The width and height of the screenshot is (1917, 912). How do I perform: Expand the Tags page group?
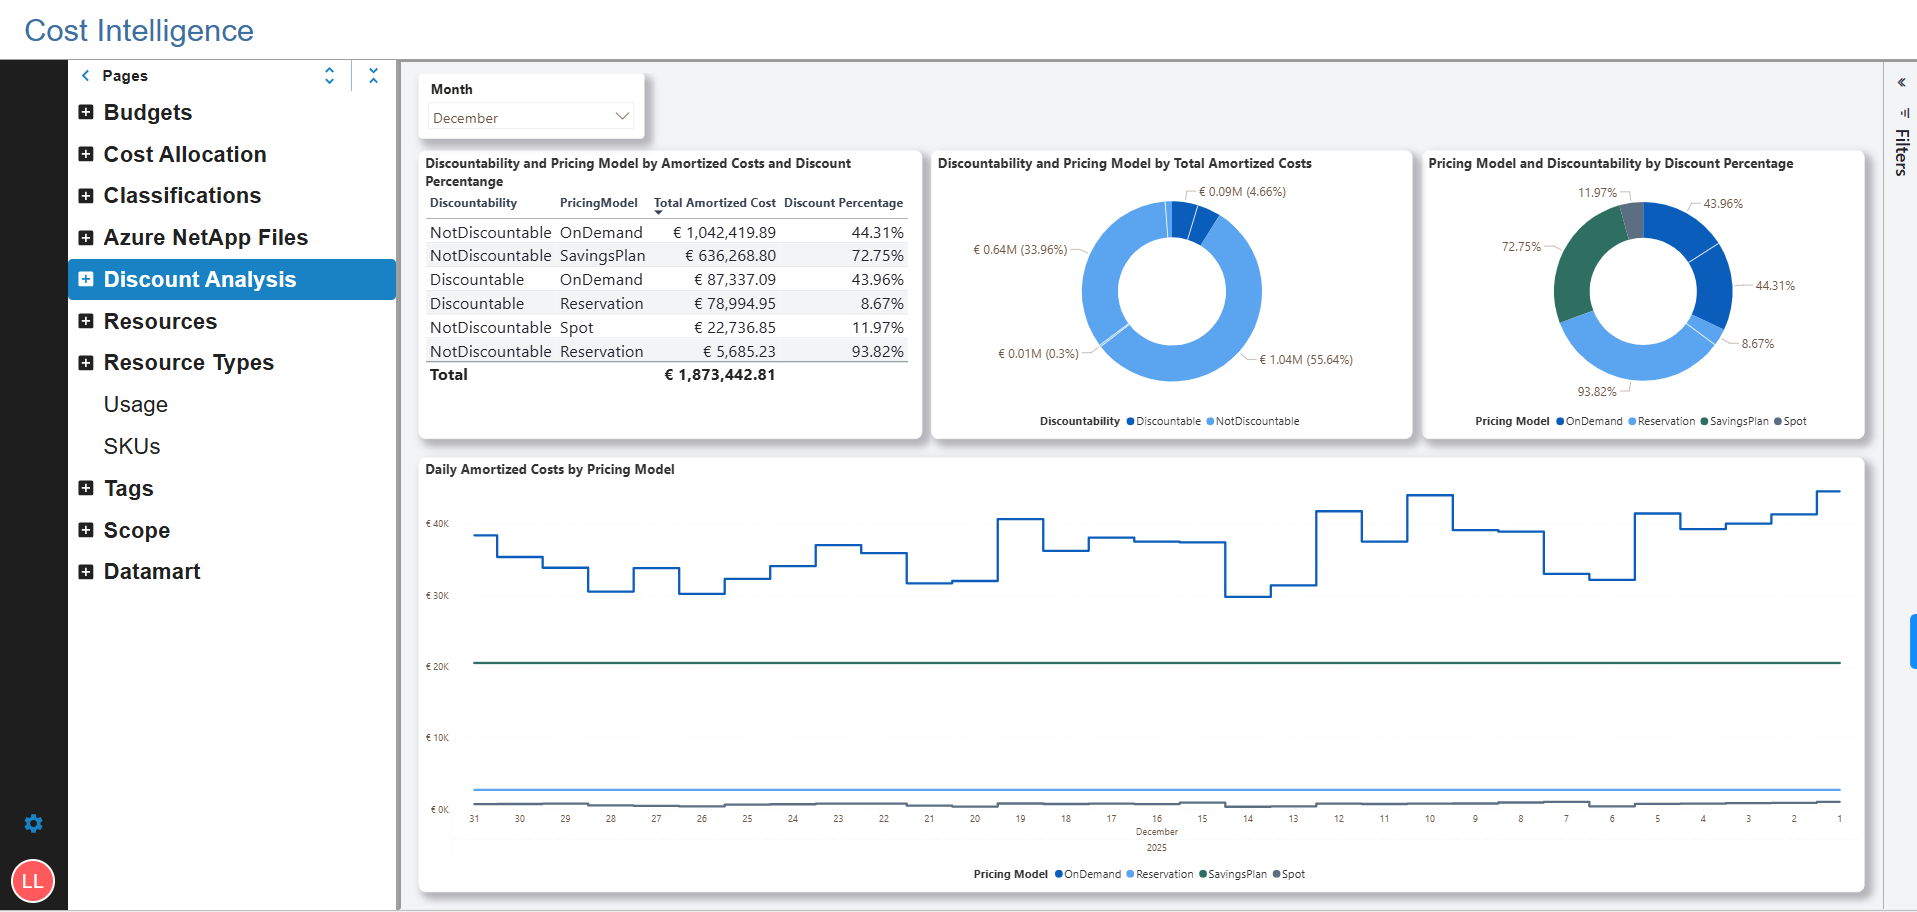click(86, 488)
